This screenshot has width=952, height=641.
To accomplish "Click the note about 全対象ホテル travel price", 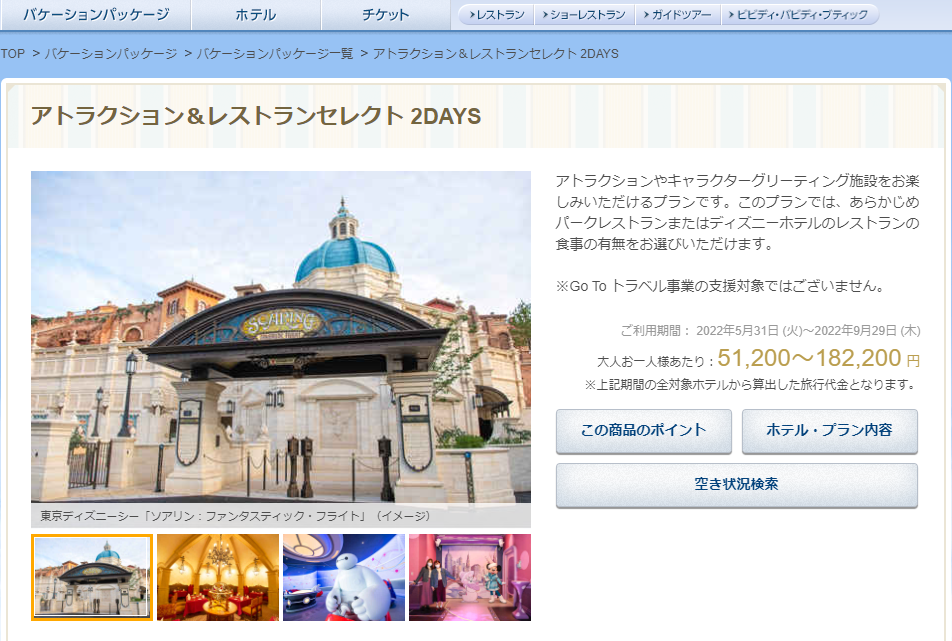I will [750, 385].
